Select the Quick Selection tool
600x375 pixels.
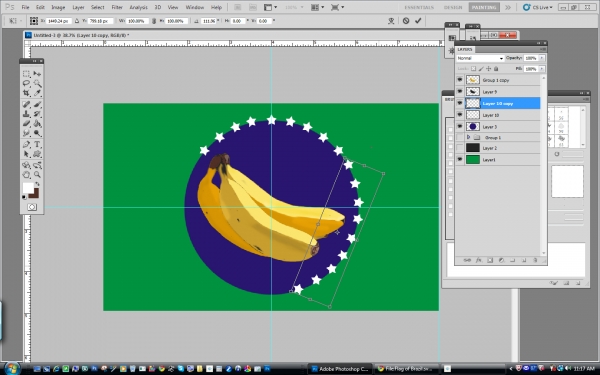coord(37,83)
